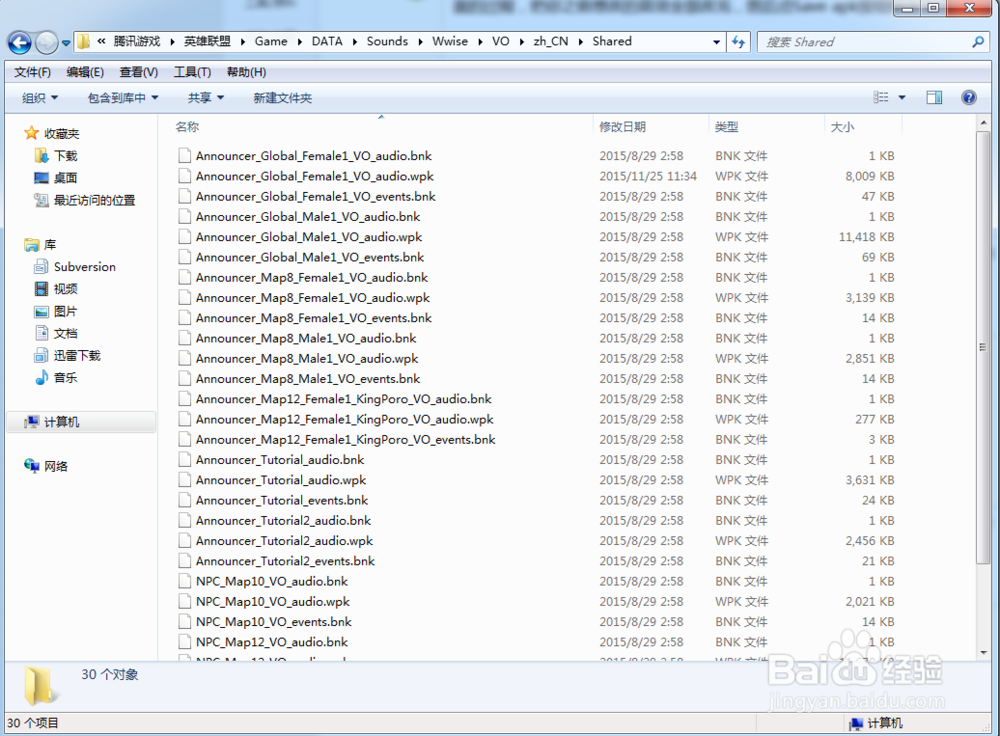Open the 文件(F) menu

(x=33, y=72)
